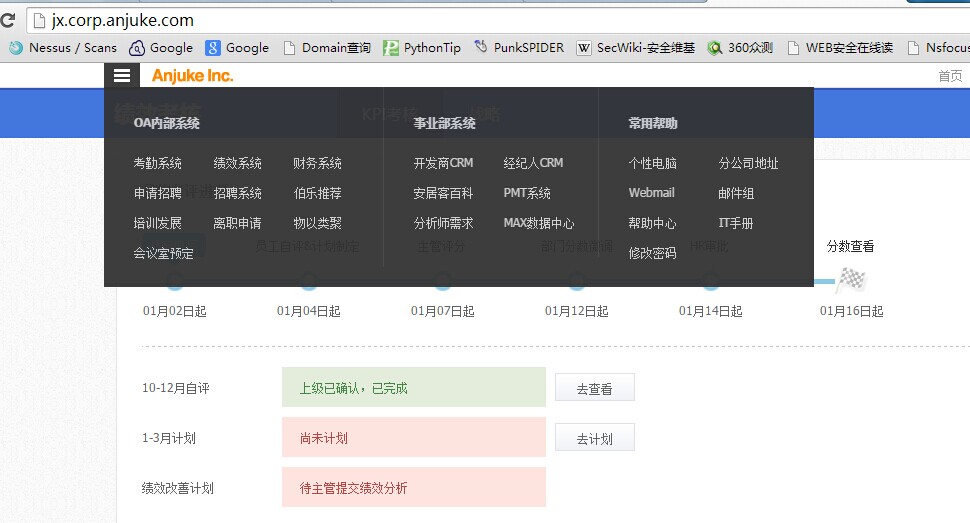The height and width of the screenshot is (523, 970).
Task: Open the Domain查询 bookmark
Action: coord(327,48)
